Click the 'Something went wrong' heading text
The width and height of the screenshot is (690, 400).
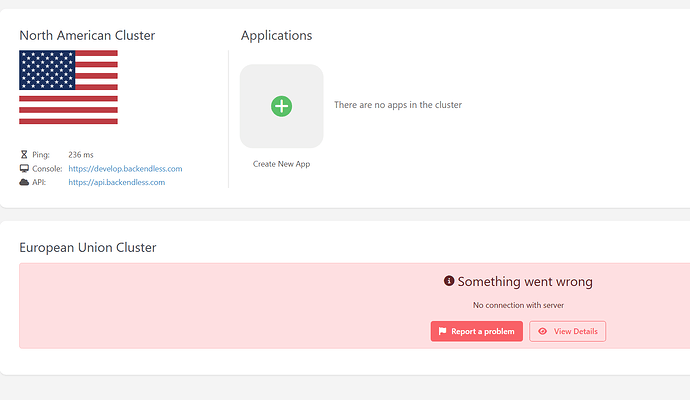click(x=525, y=282)
